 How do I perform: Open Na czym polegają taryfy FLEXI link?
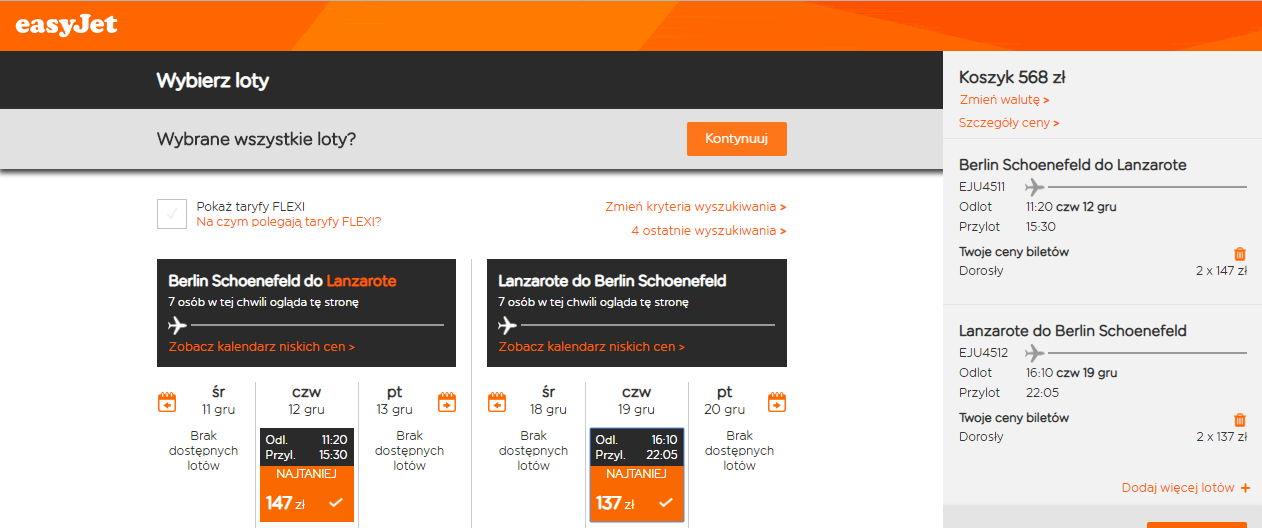click(x=289, y=222)
